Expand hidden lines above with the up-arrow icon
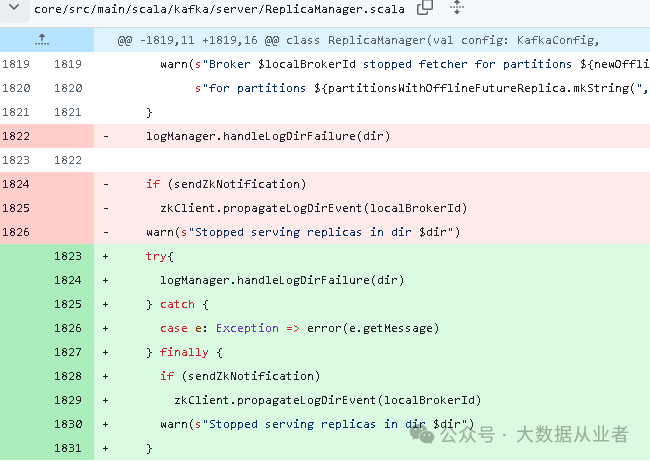The image size is (650, 461). click(x=41, y=40)
